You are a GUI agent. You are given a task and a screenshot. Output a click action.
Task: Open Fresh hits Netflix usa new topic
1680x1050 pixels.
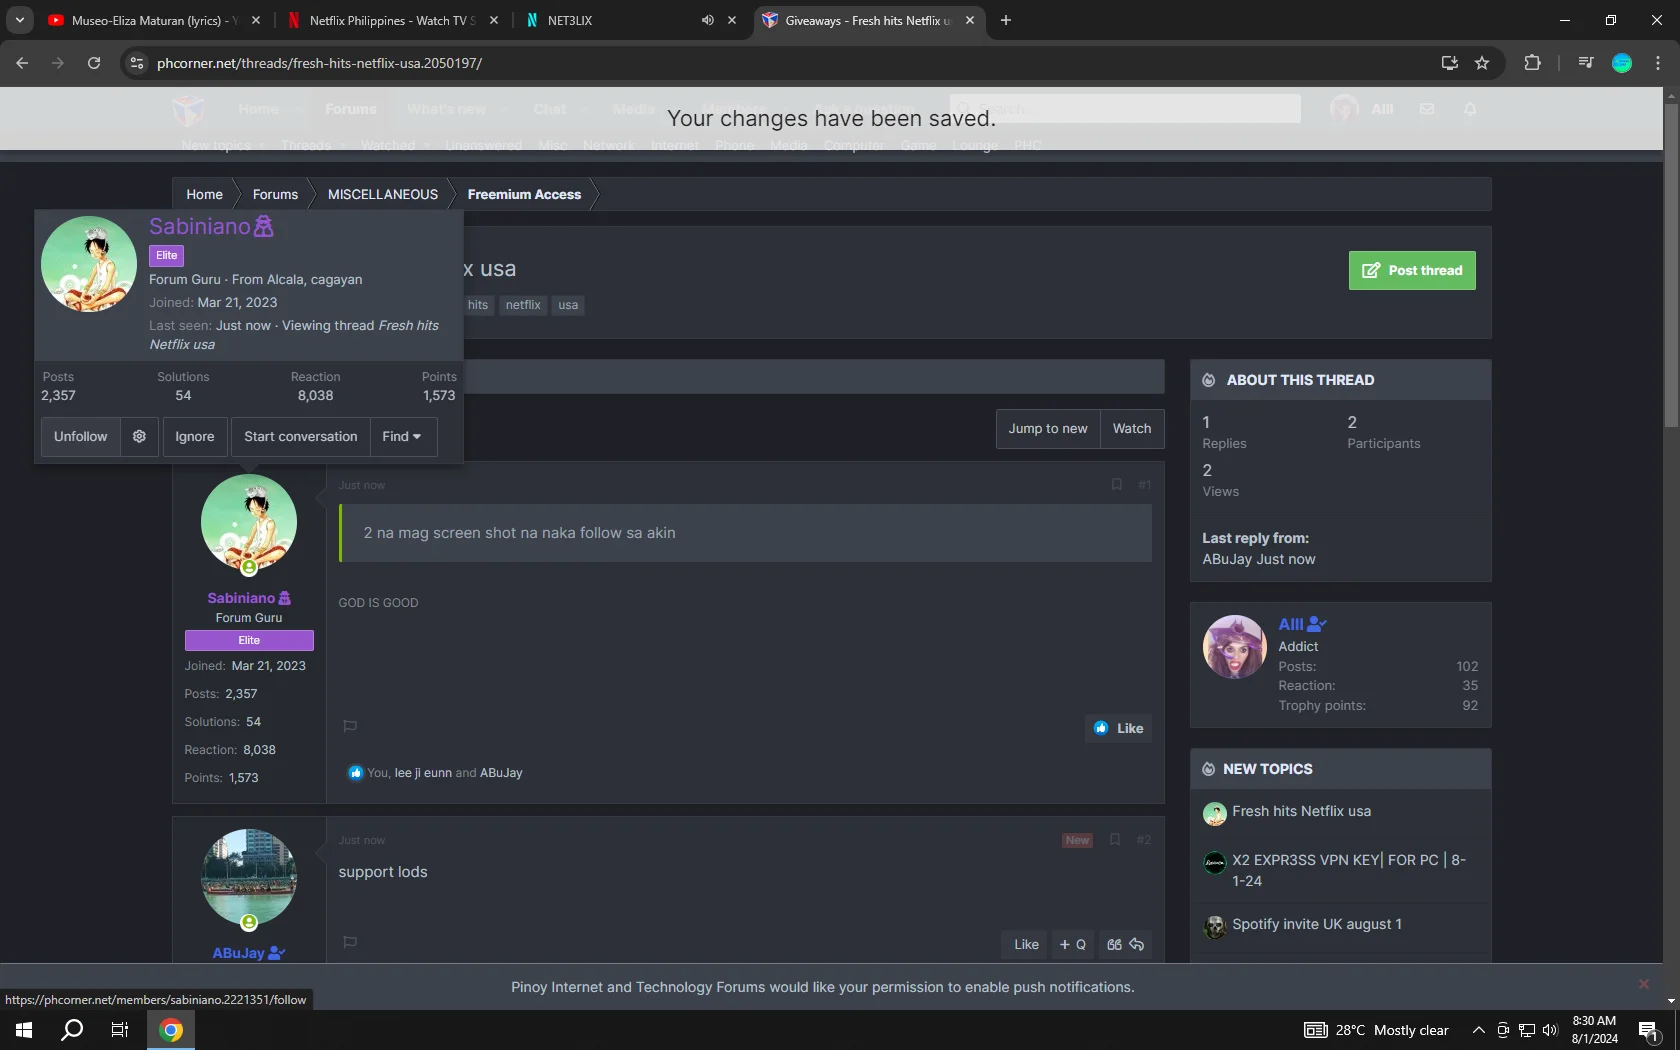[x=1302, y=811]
